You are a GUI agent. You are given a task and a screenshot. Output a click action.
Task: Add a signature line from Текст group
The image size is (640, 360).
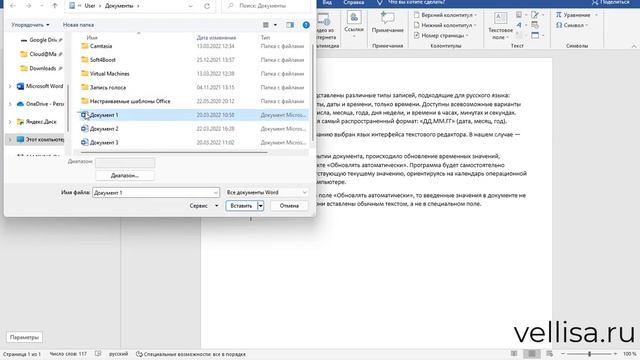pyautogui.click(x=535, y=15)
